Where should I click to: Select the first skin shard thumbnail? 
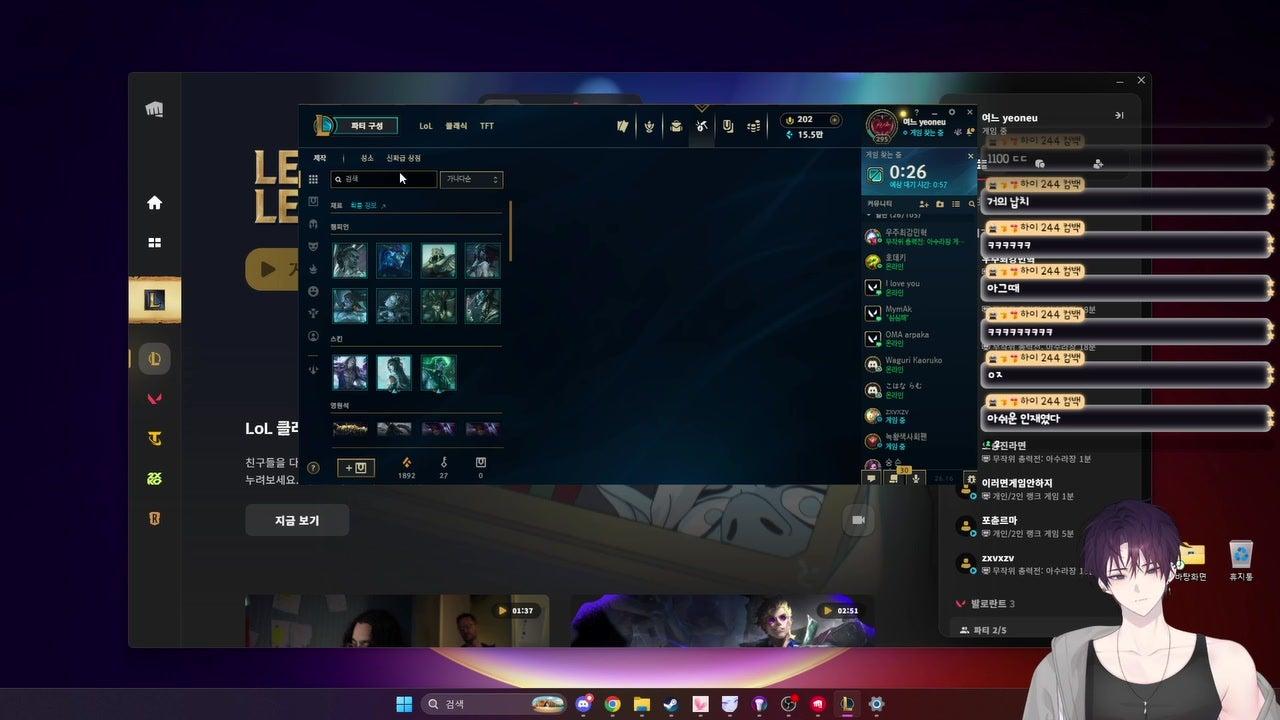point(350,372)
